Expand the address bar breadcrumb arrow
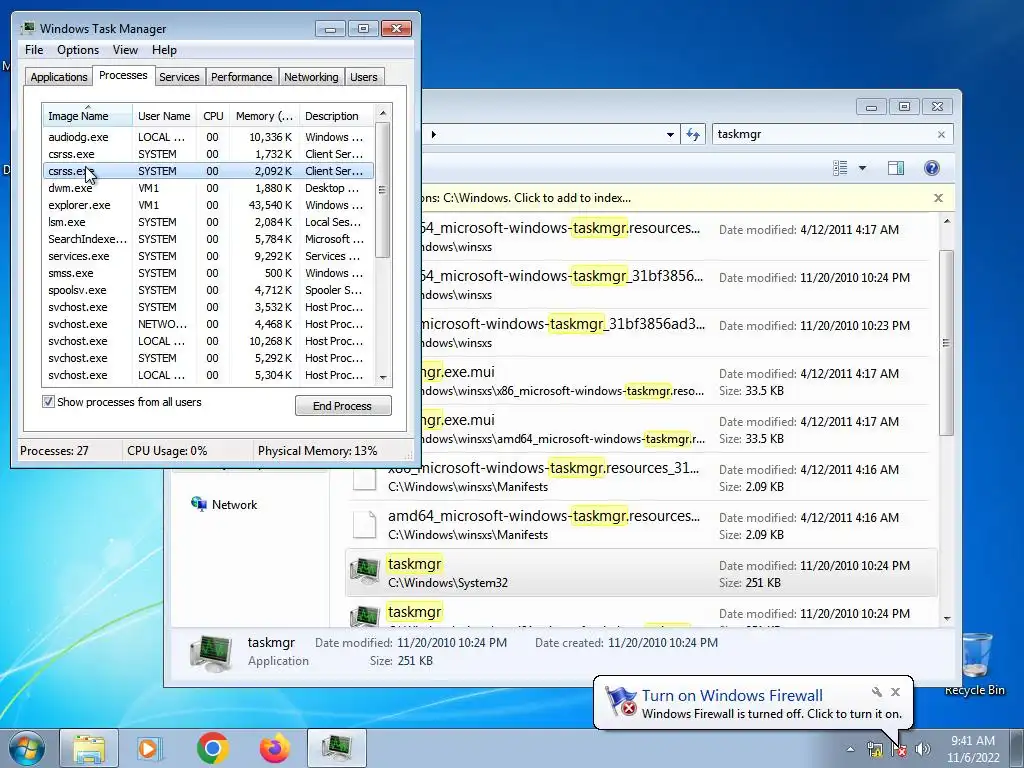Screen dimensions: 1024x768 [x=434, y=135]
